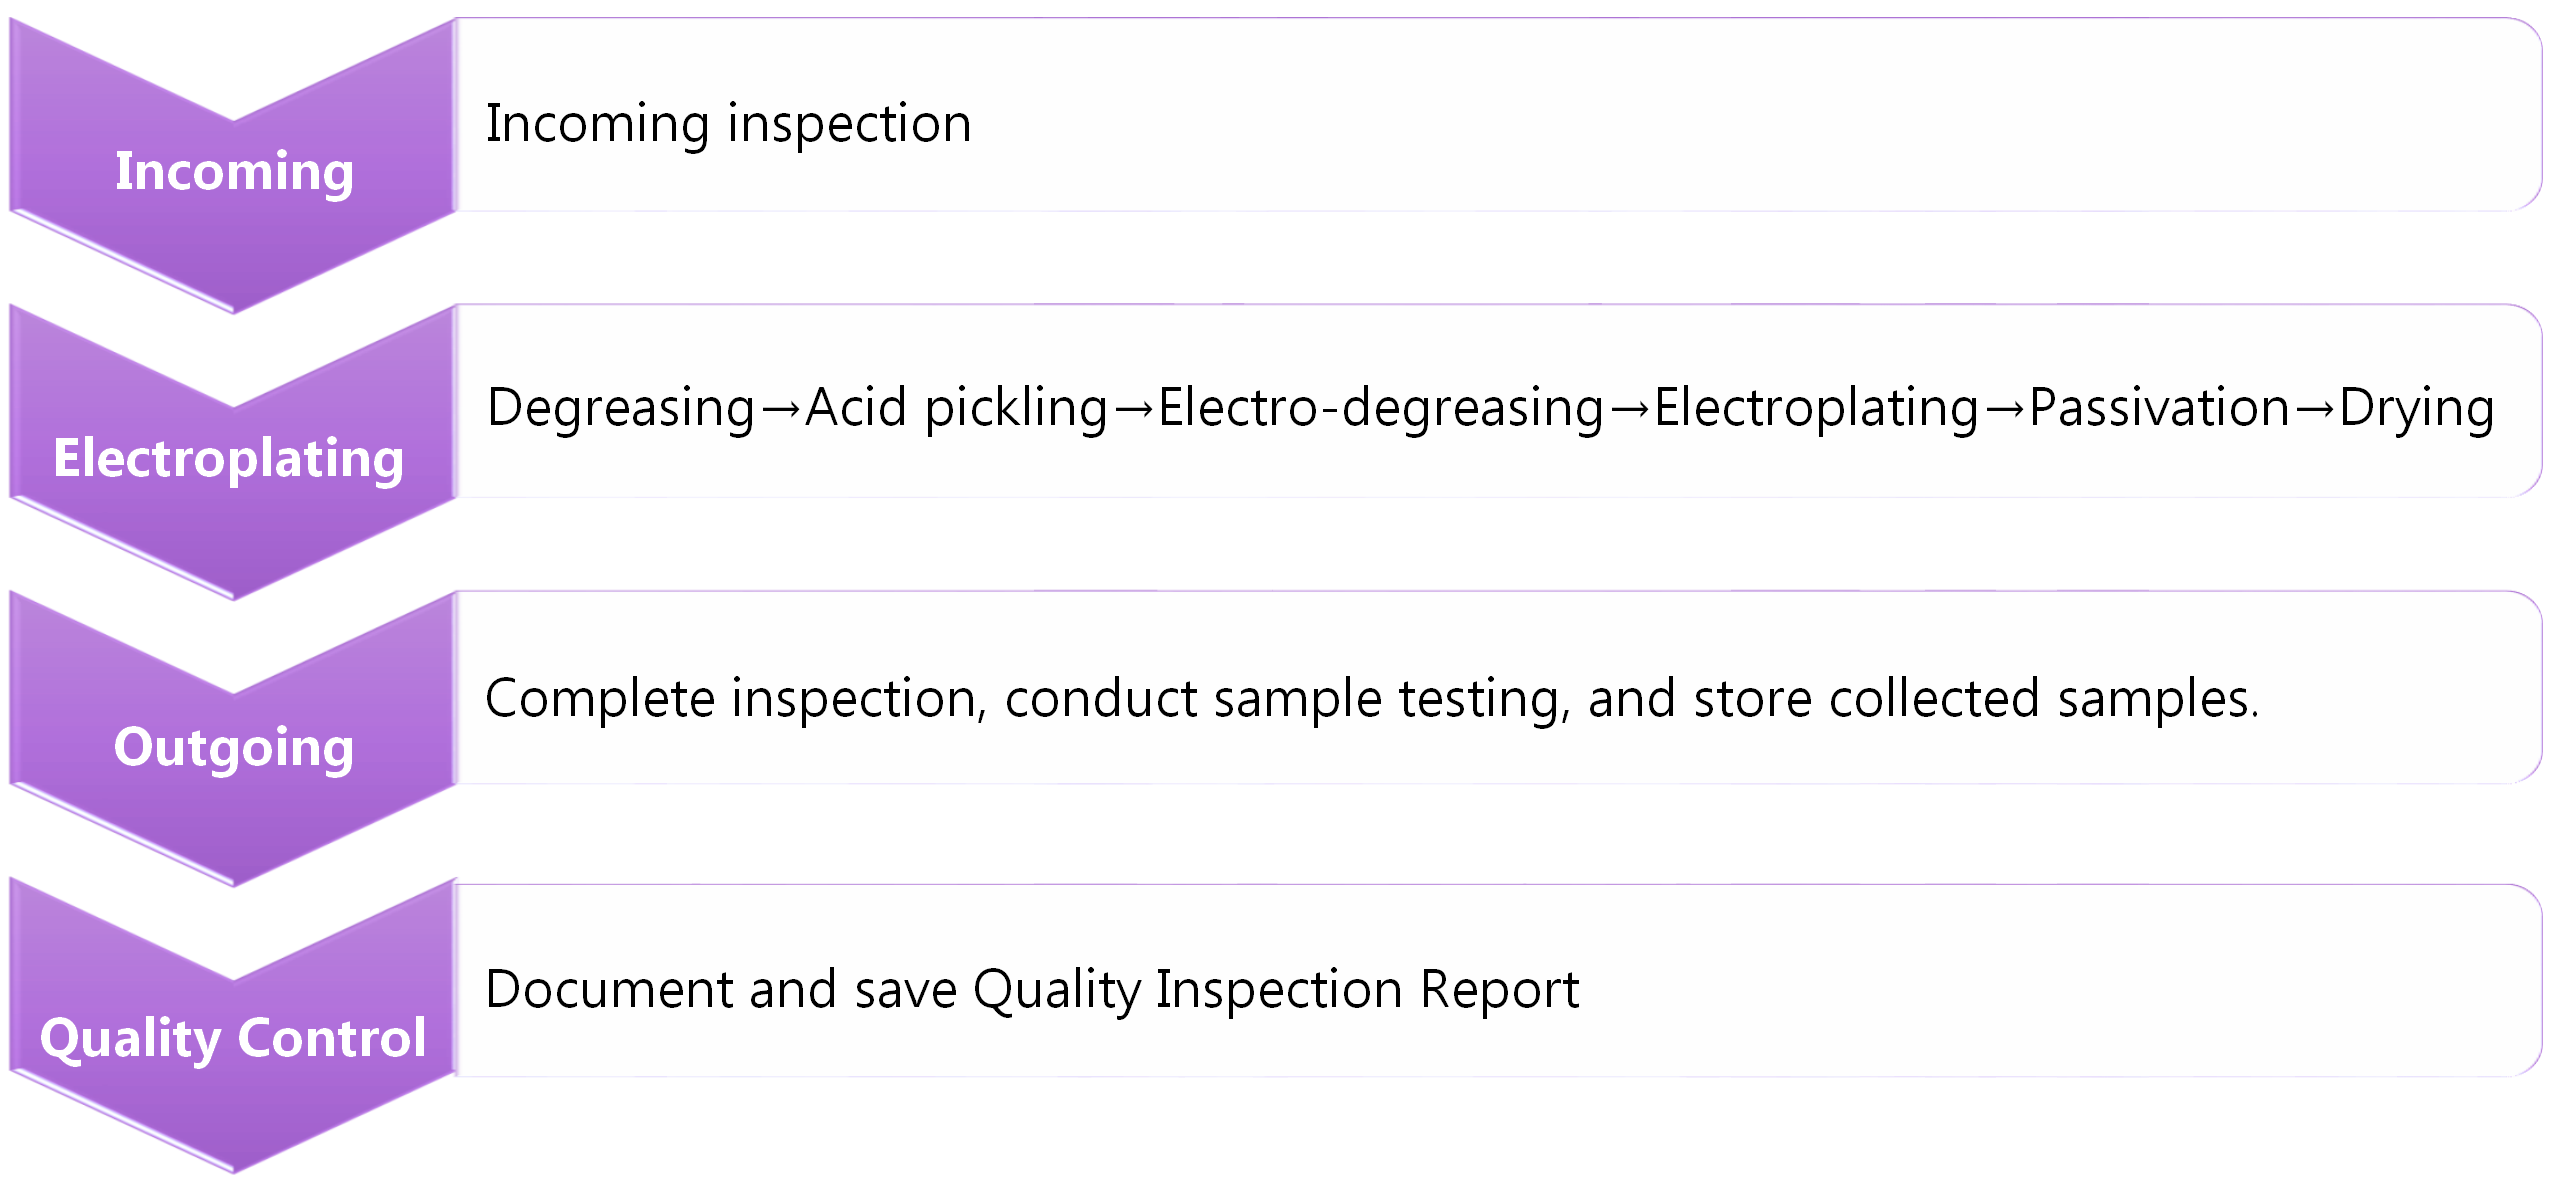Click arrow between Passivation and Drying

pyautogui.click(x=2314, y=409)
